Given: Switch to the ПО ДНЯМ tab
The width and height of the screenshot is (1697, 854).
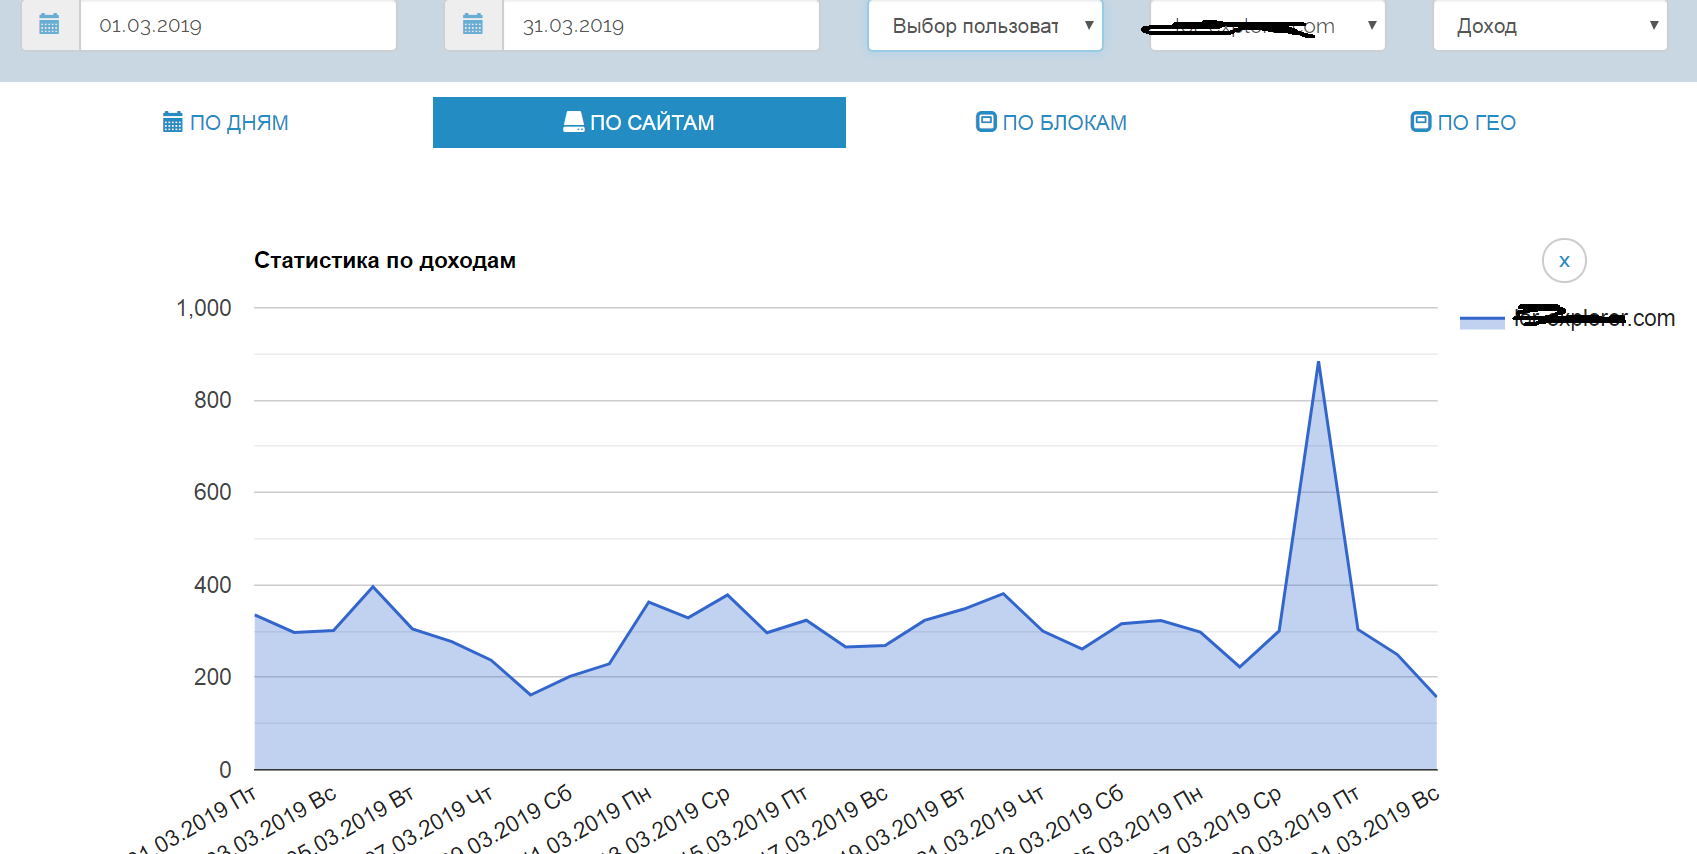Looking at the screenshot, I should click(x=226, y=122).
